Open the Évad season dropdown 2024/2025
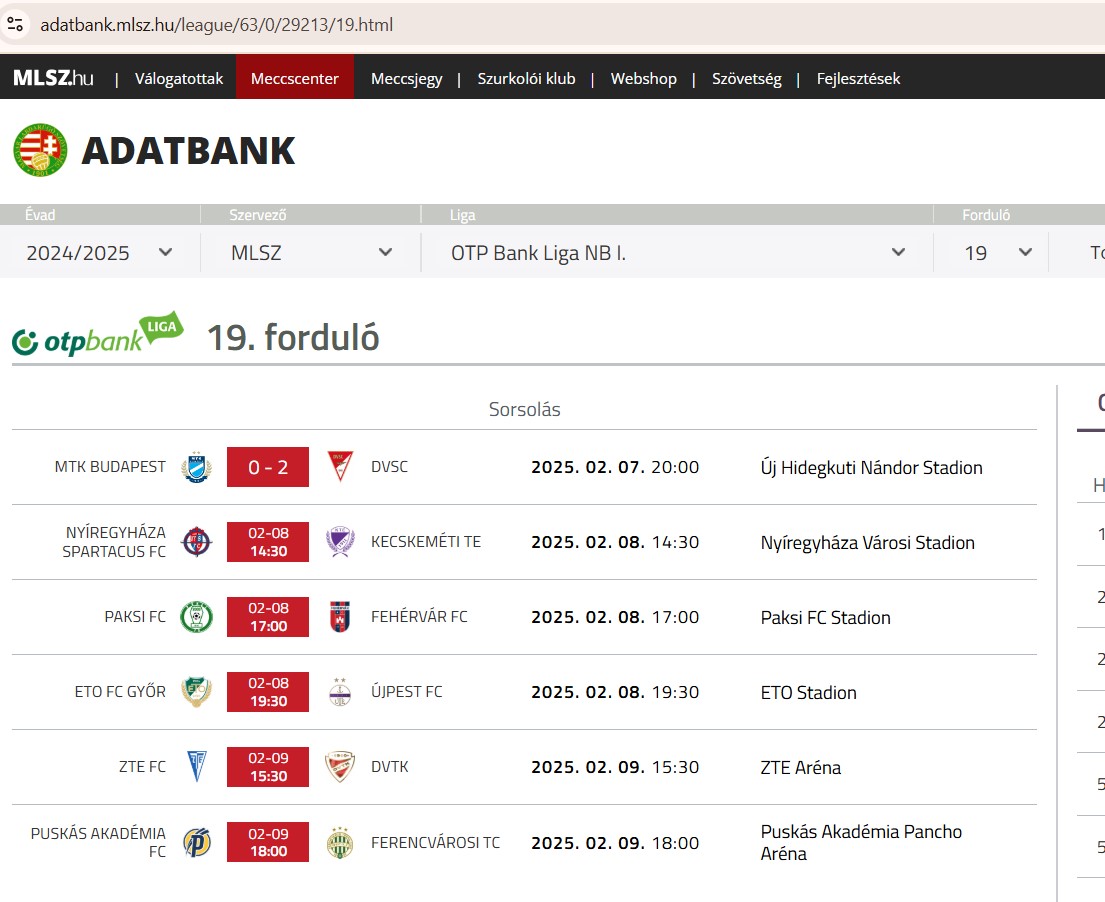Viewport: 1105px width, 902px height. (x=99, y=252)
